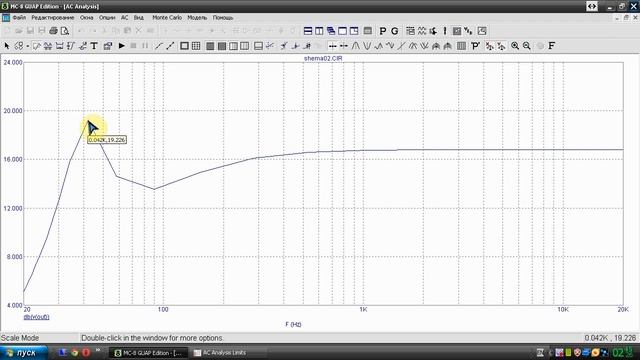
Task: Click the bold F toolbar icon
Action: (551, 46)
